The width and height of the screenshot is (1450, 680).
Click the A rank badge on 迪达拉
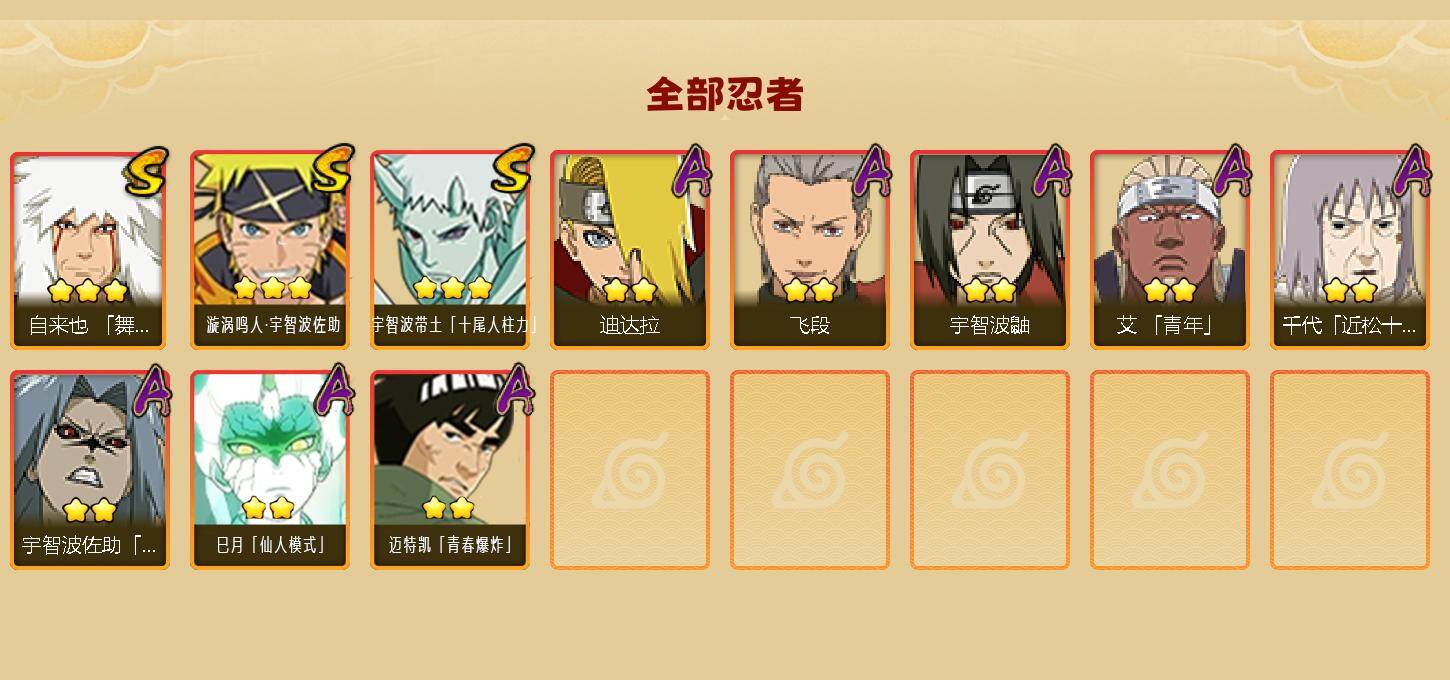tap(692, 171)
